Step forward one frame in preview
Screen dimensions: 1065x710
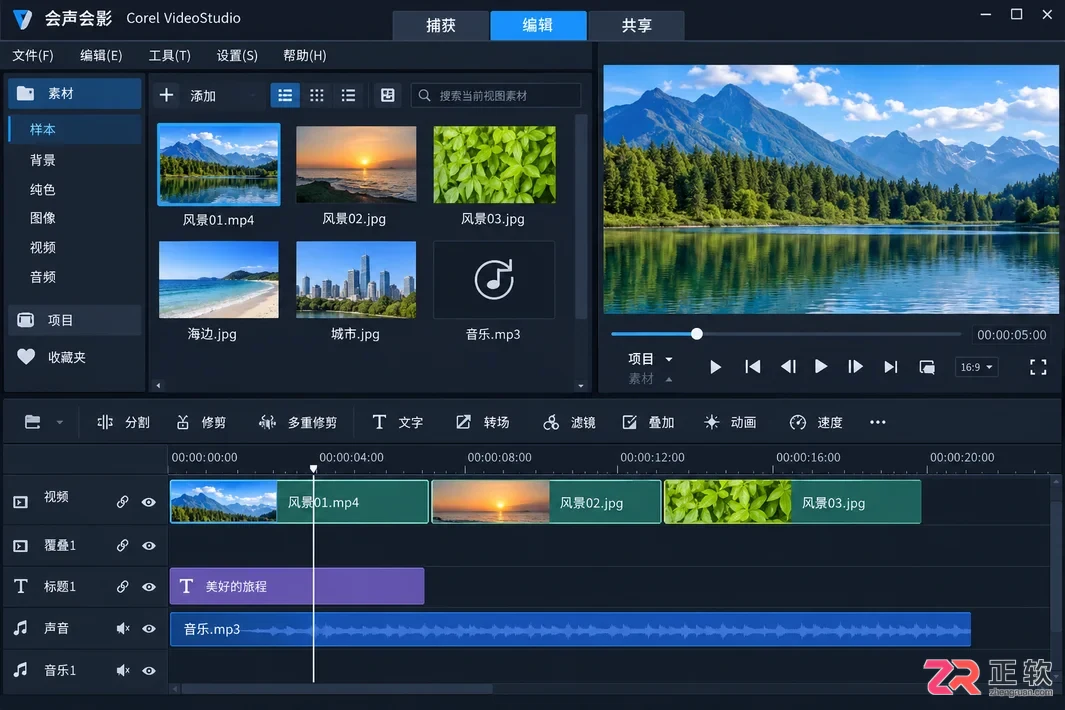coord(855,368)
